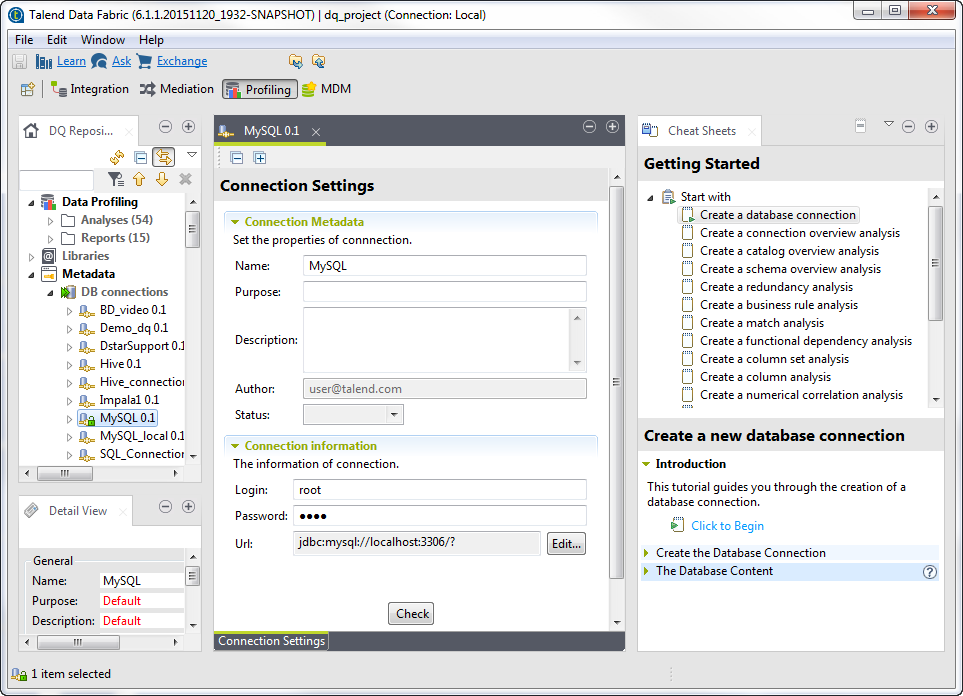The width and height of the screenshot is (963, 696).
Task: Click the Click to Begin link
Action: pyautogui.click(x=727, y=526)
